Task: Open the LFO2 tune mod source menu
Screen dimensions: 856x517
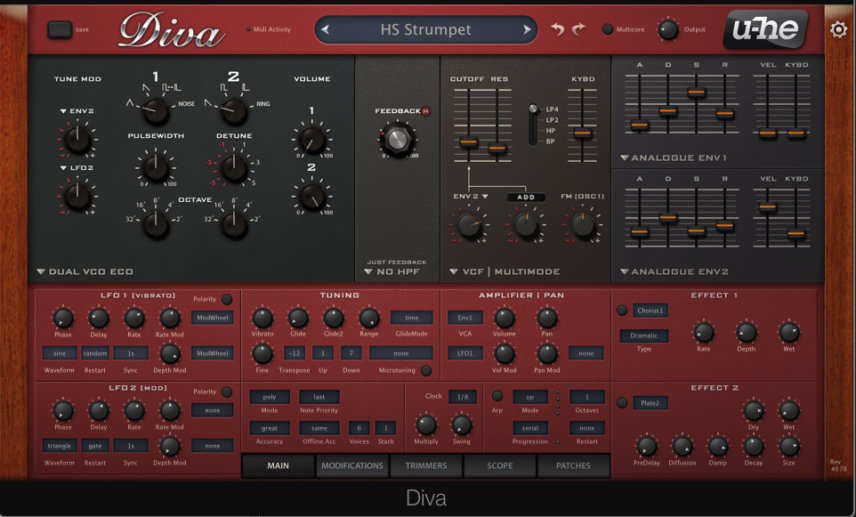Action: [77, 168]
